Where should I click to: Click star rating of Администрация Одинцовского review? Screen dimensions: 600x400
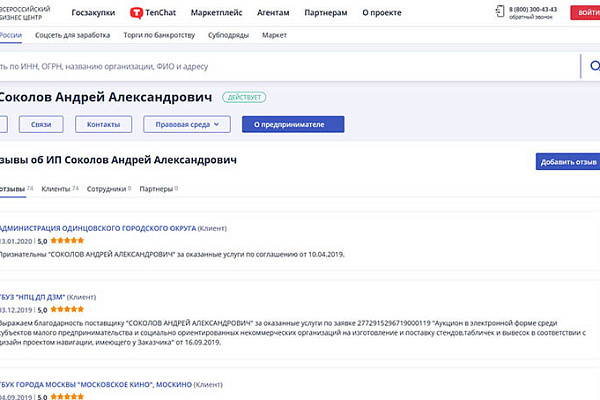(x=68, y=241)
